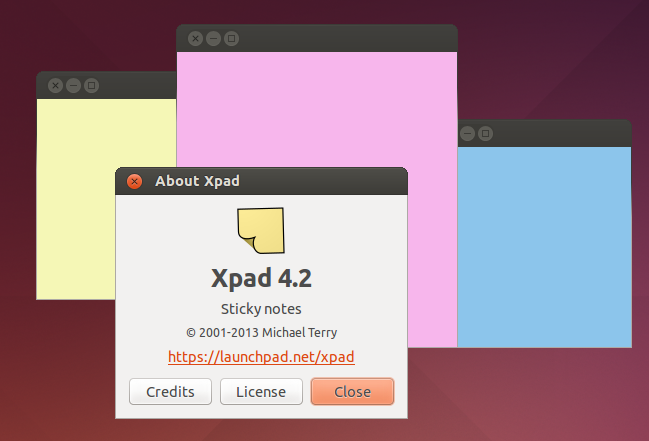This screenshot has width=649, height=441.
Task: Click inside the blue note text area
Action: (544, 247)
